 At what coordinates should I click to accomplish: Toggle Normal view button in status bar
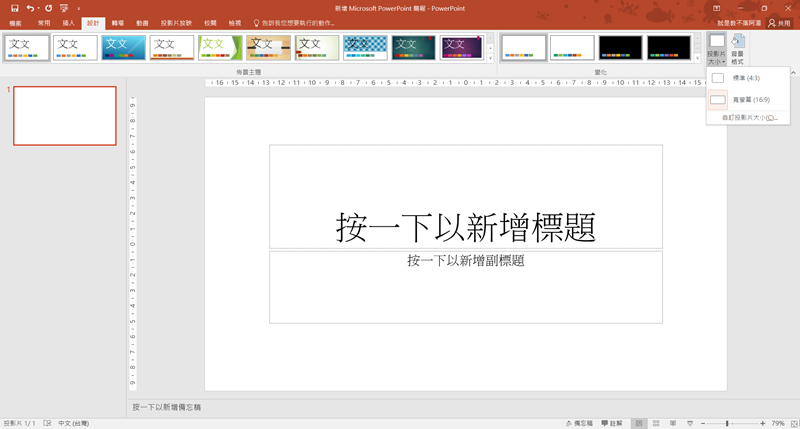639,423
